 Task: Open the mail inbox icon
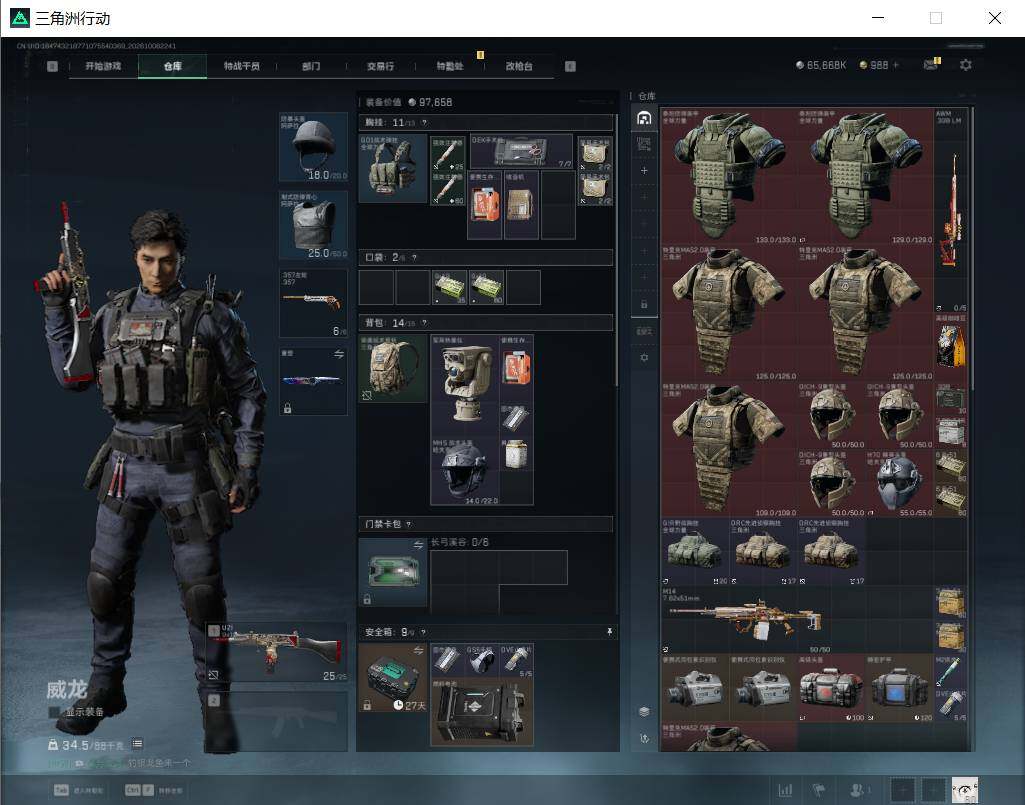[x=931, y=65]
